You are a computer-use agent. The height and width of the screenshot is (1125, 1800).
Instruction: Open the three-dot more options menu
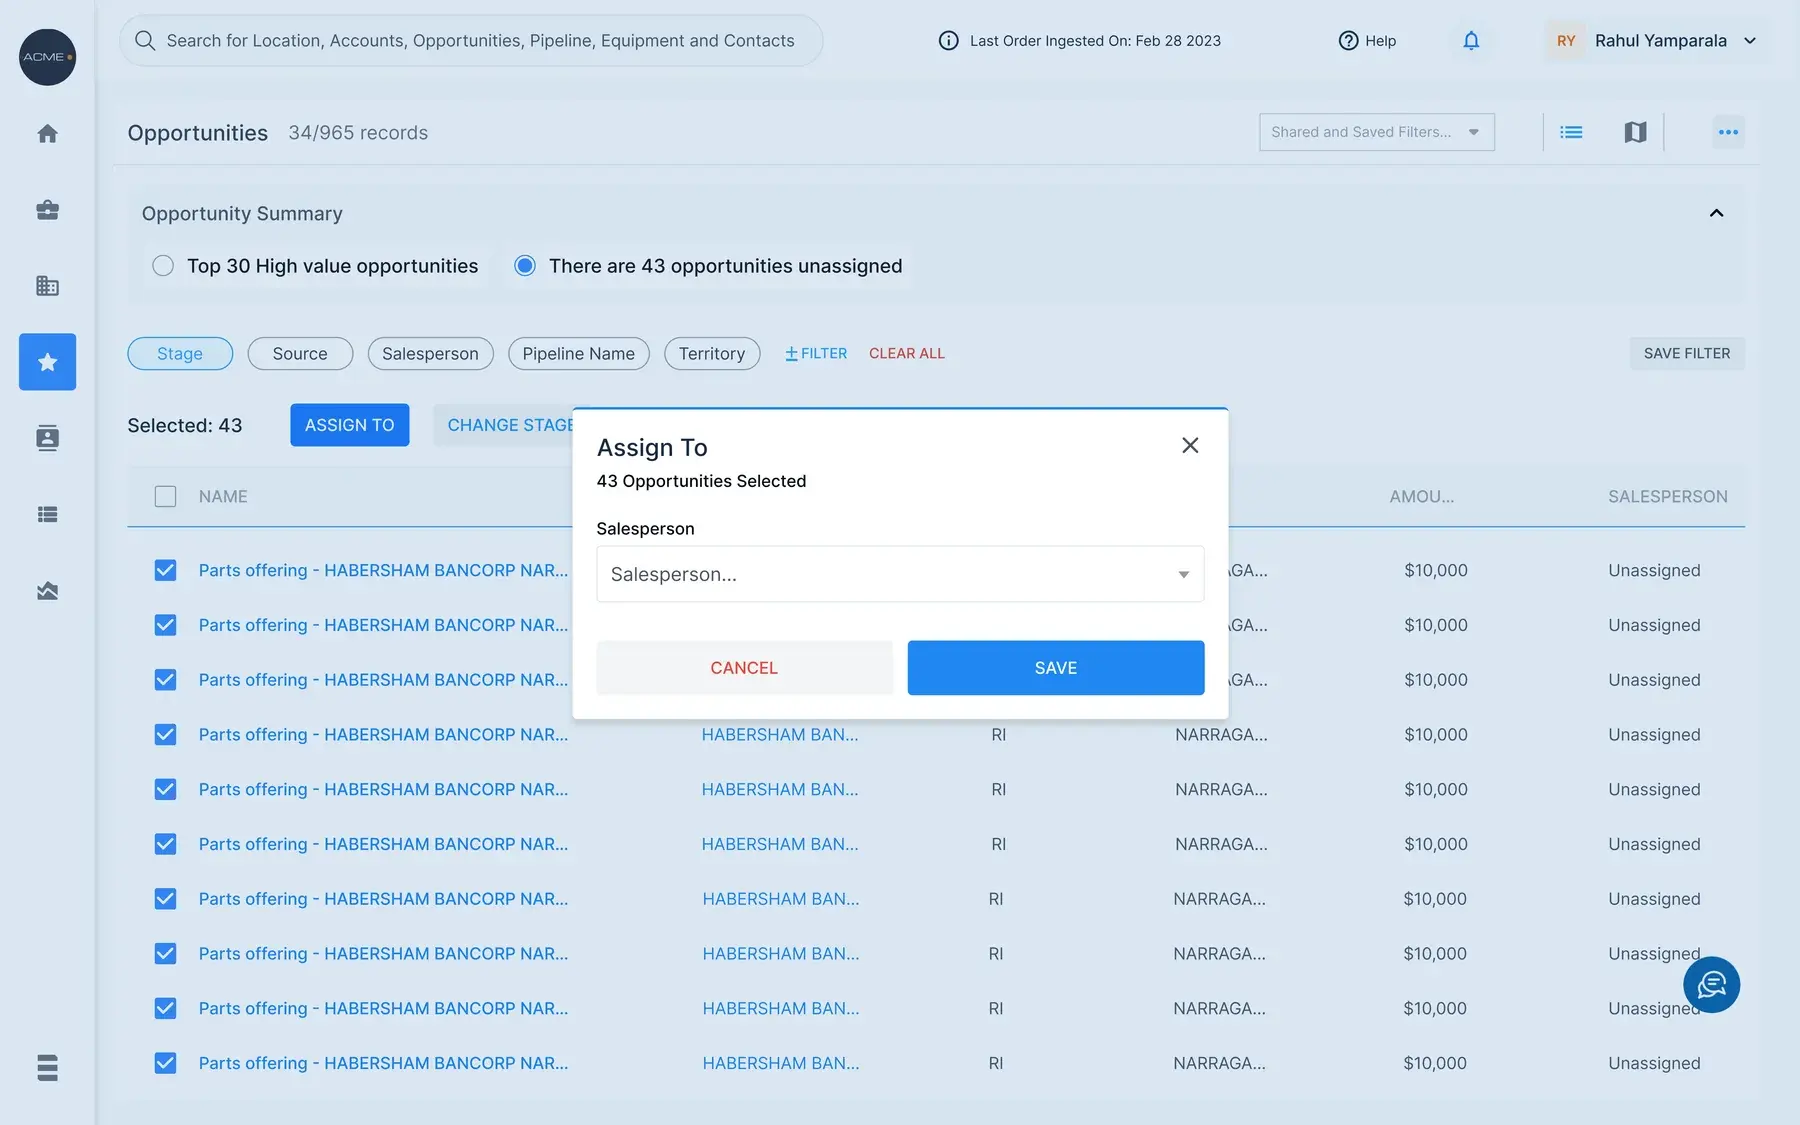1728,132
